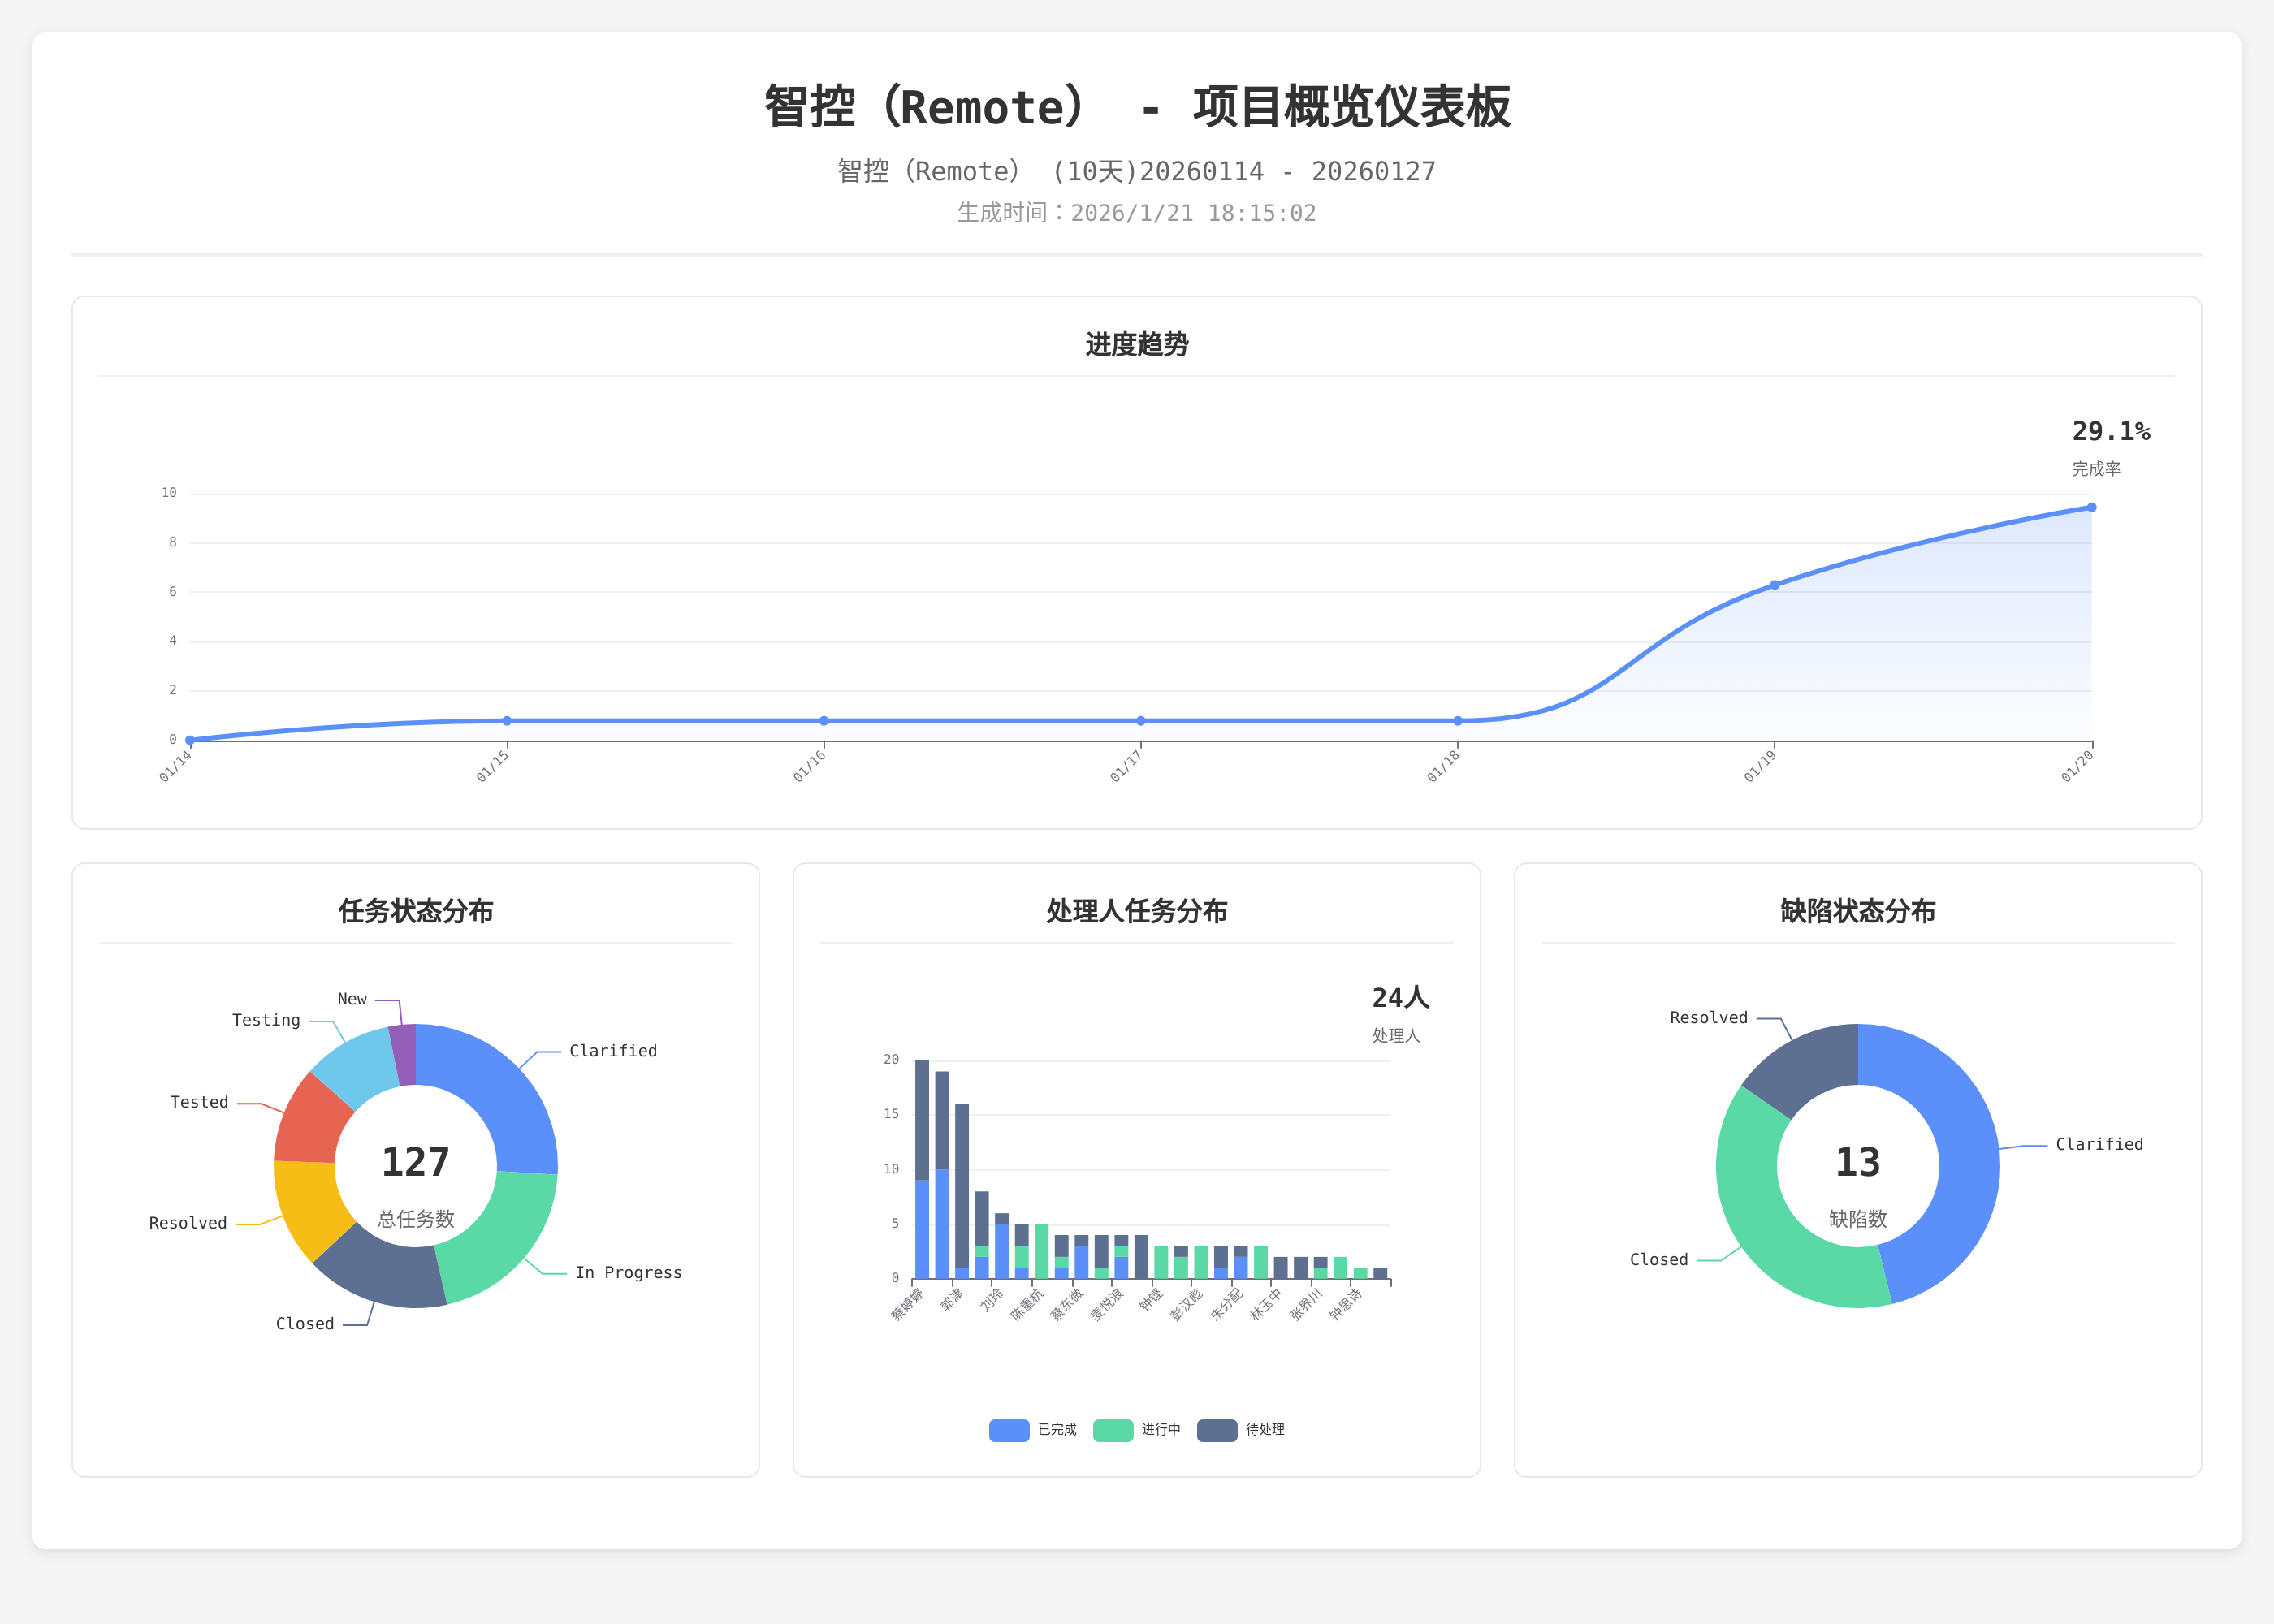Click the 01/20 endpoint of the trend line

tap(2091, 508)
